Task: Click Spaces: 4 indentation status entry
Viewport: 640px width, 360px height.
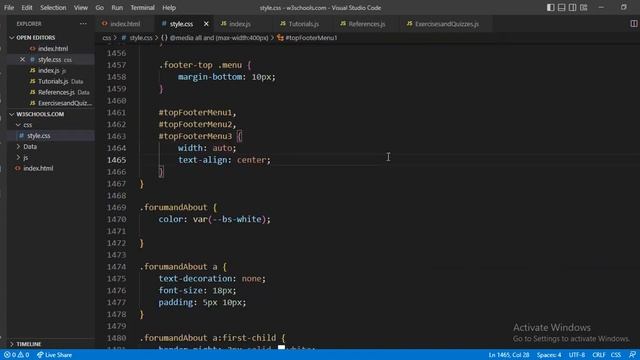Action: pos(549,355)
